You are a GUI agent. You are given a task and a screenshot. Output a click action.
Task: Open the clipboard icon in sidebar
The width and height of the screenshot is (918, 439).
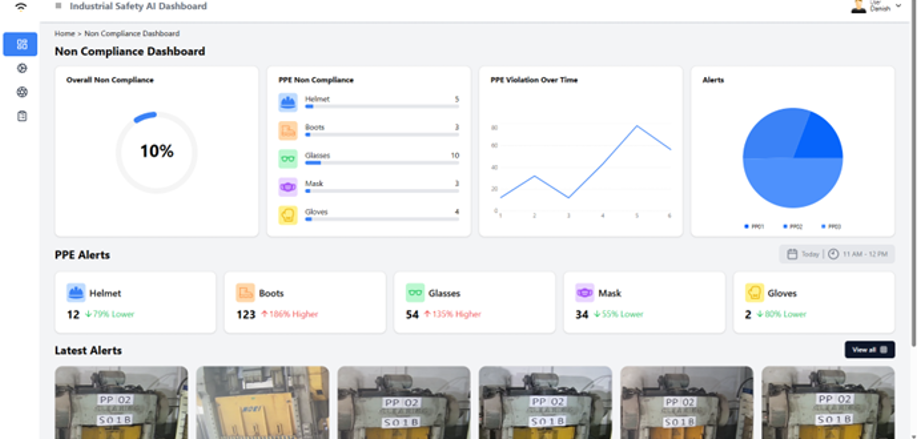click(x=21, y=116)
